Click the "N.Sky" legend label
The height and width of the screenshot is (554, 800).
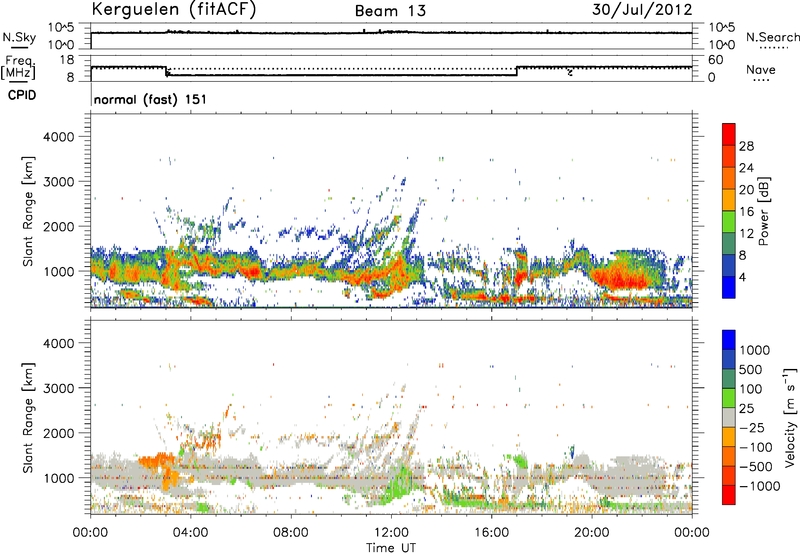pyautogui.click(x=19, y=37)
